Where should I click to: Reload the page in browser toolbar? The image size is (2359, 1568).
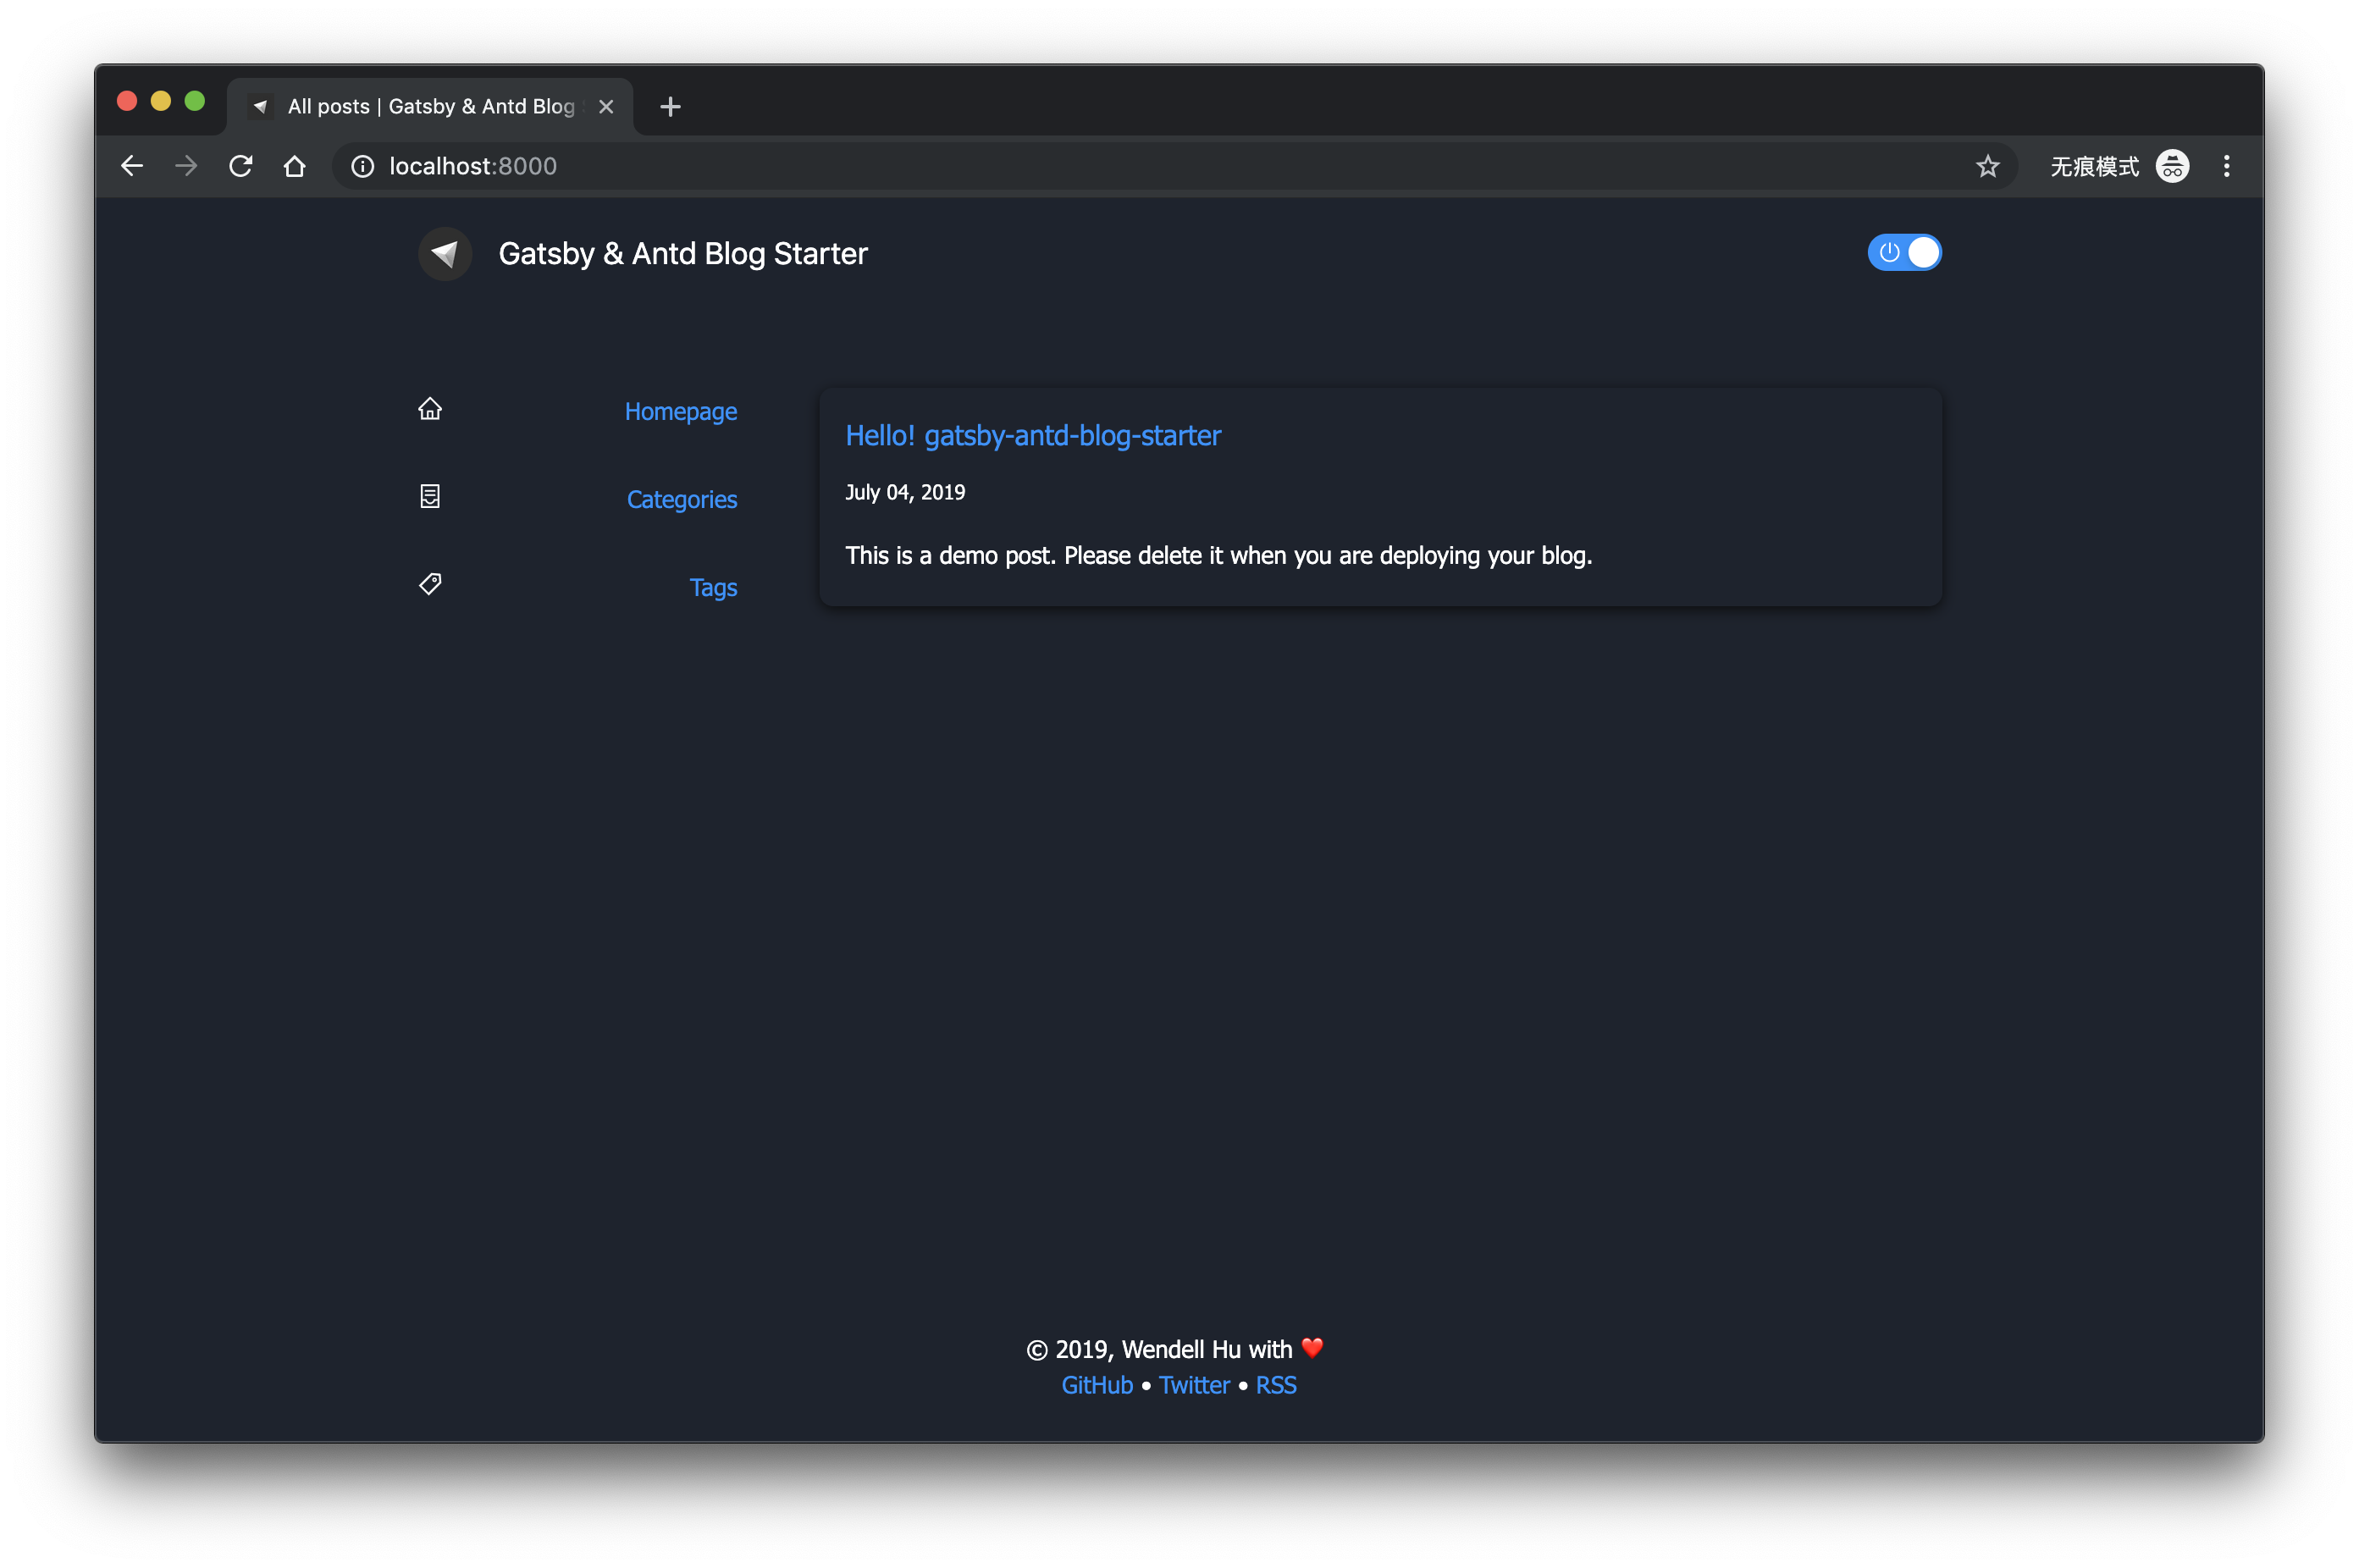240,166
